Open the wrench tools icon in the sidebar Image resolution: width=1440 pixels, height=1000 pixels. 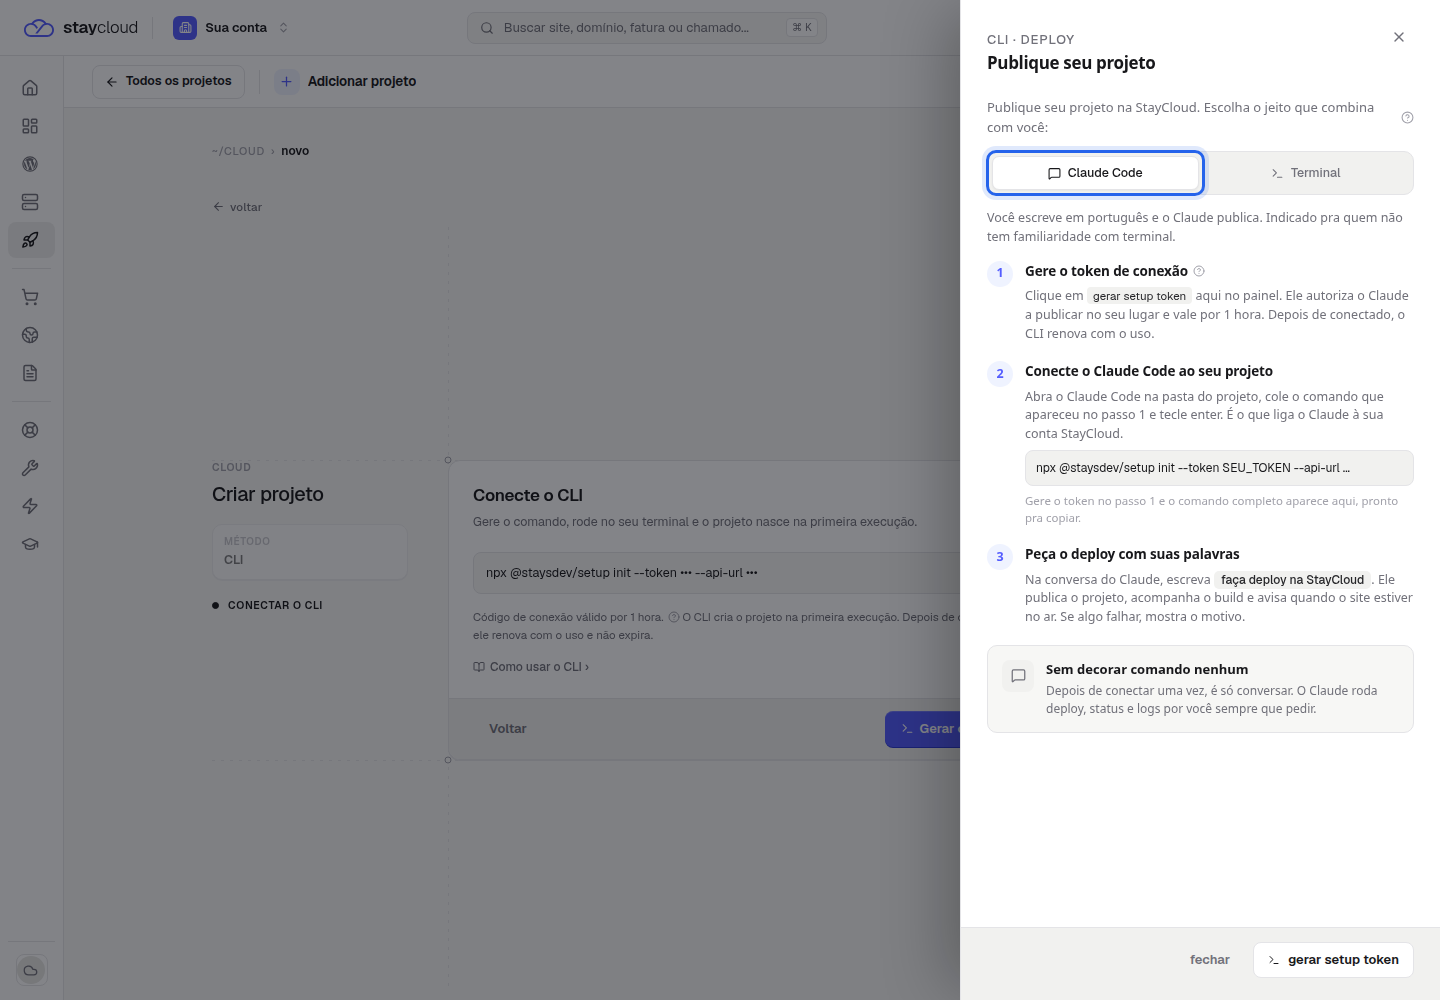pos(30,468)
